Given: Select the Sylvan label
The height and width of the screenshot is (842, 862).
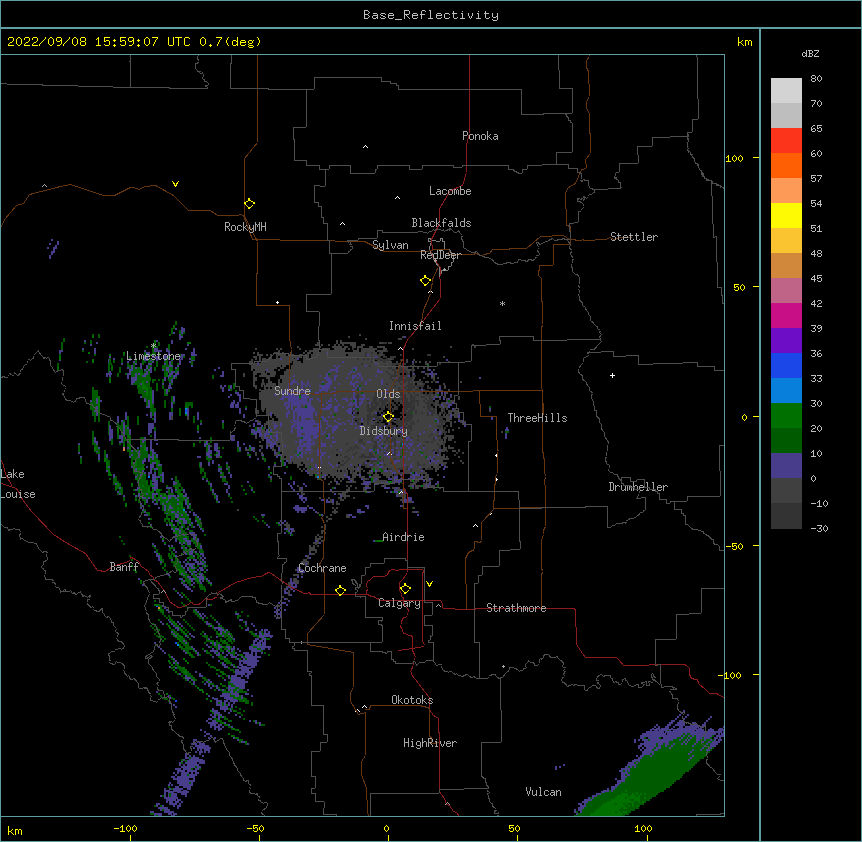Looking at the screenshot, I should click(390, 245).
